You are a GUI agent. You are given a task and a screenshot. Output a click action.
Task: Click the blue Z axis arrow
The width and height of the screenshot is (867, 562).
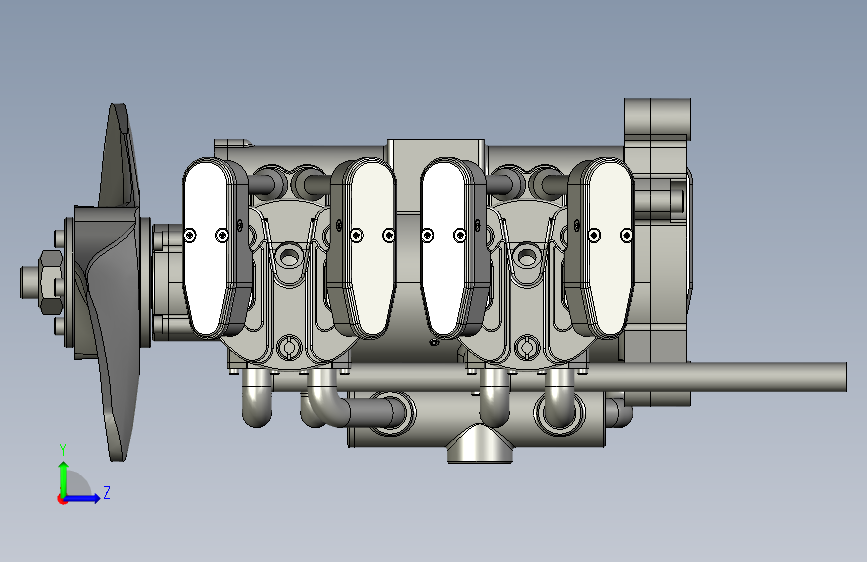[x=82, y=498]
